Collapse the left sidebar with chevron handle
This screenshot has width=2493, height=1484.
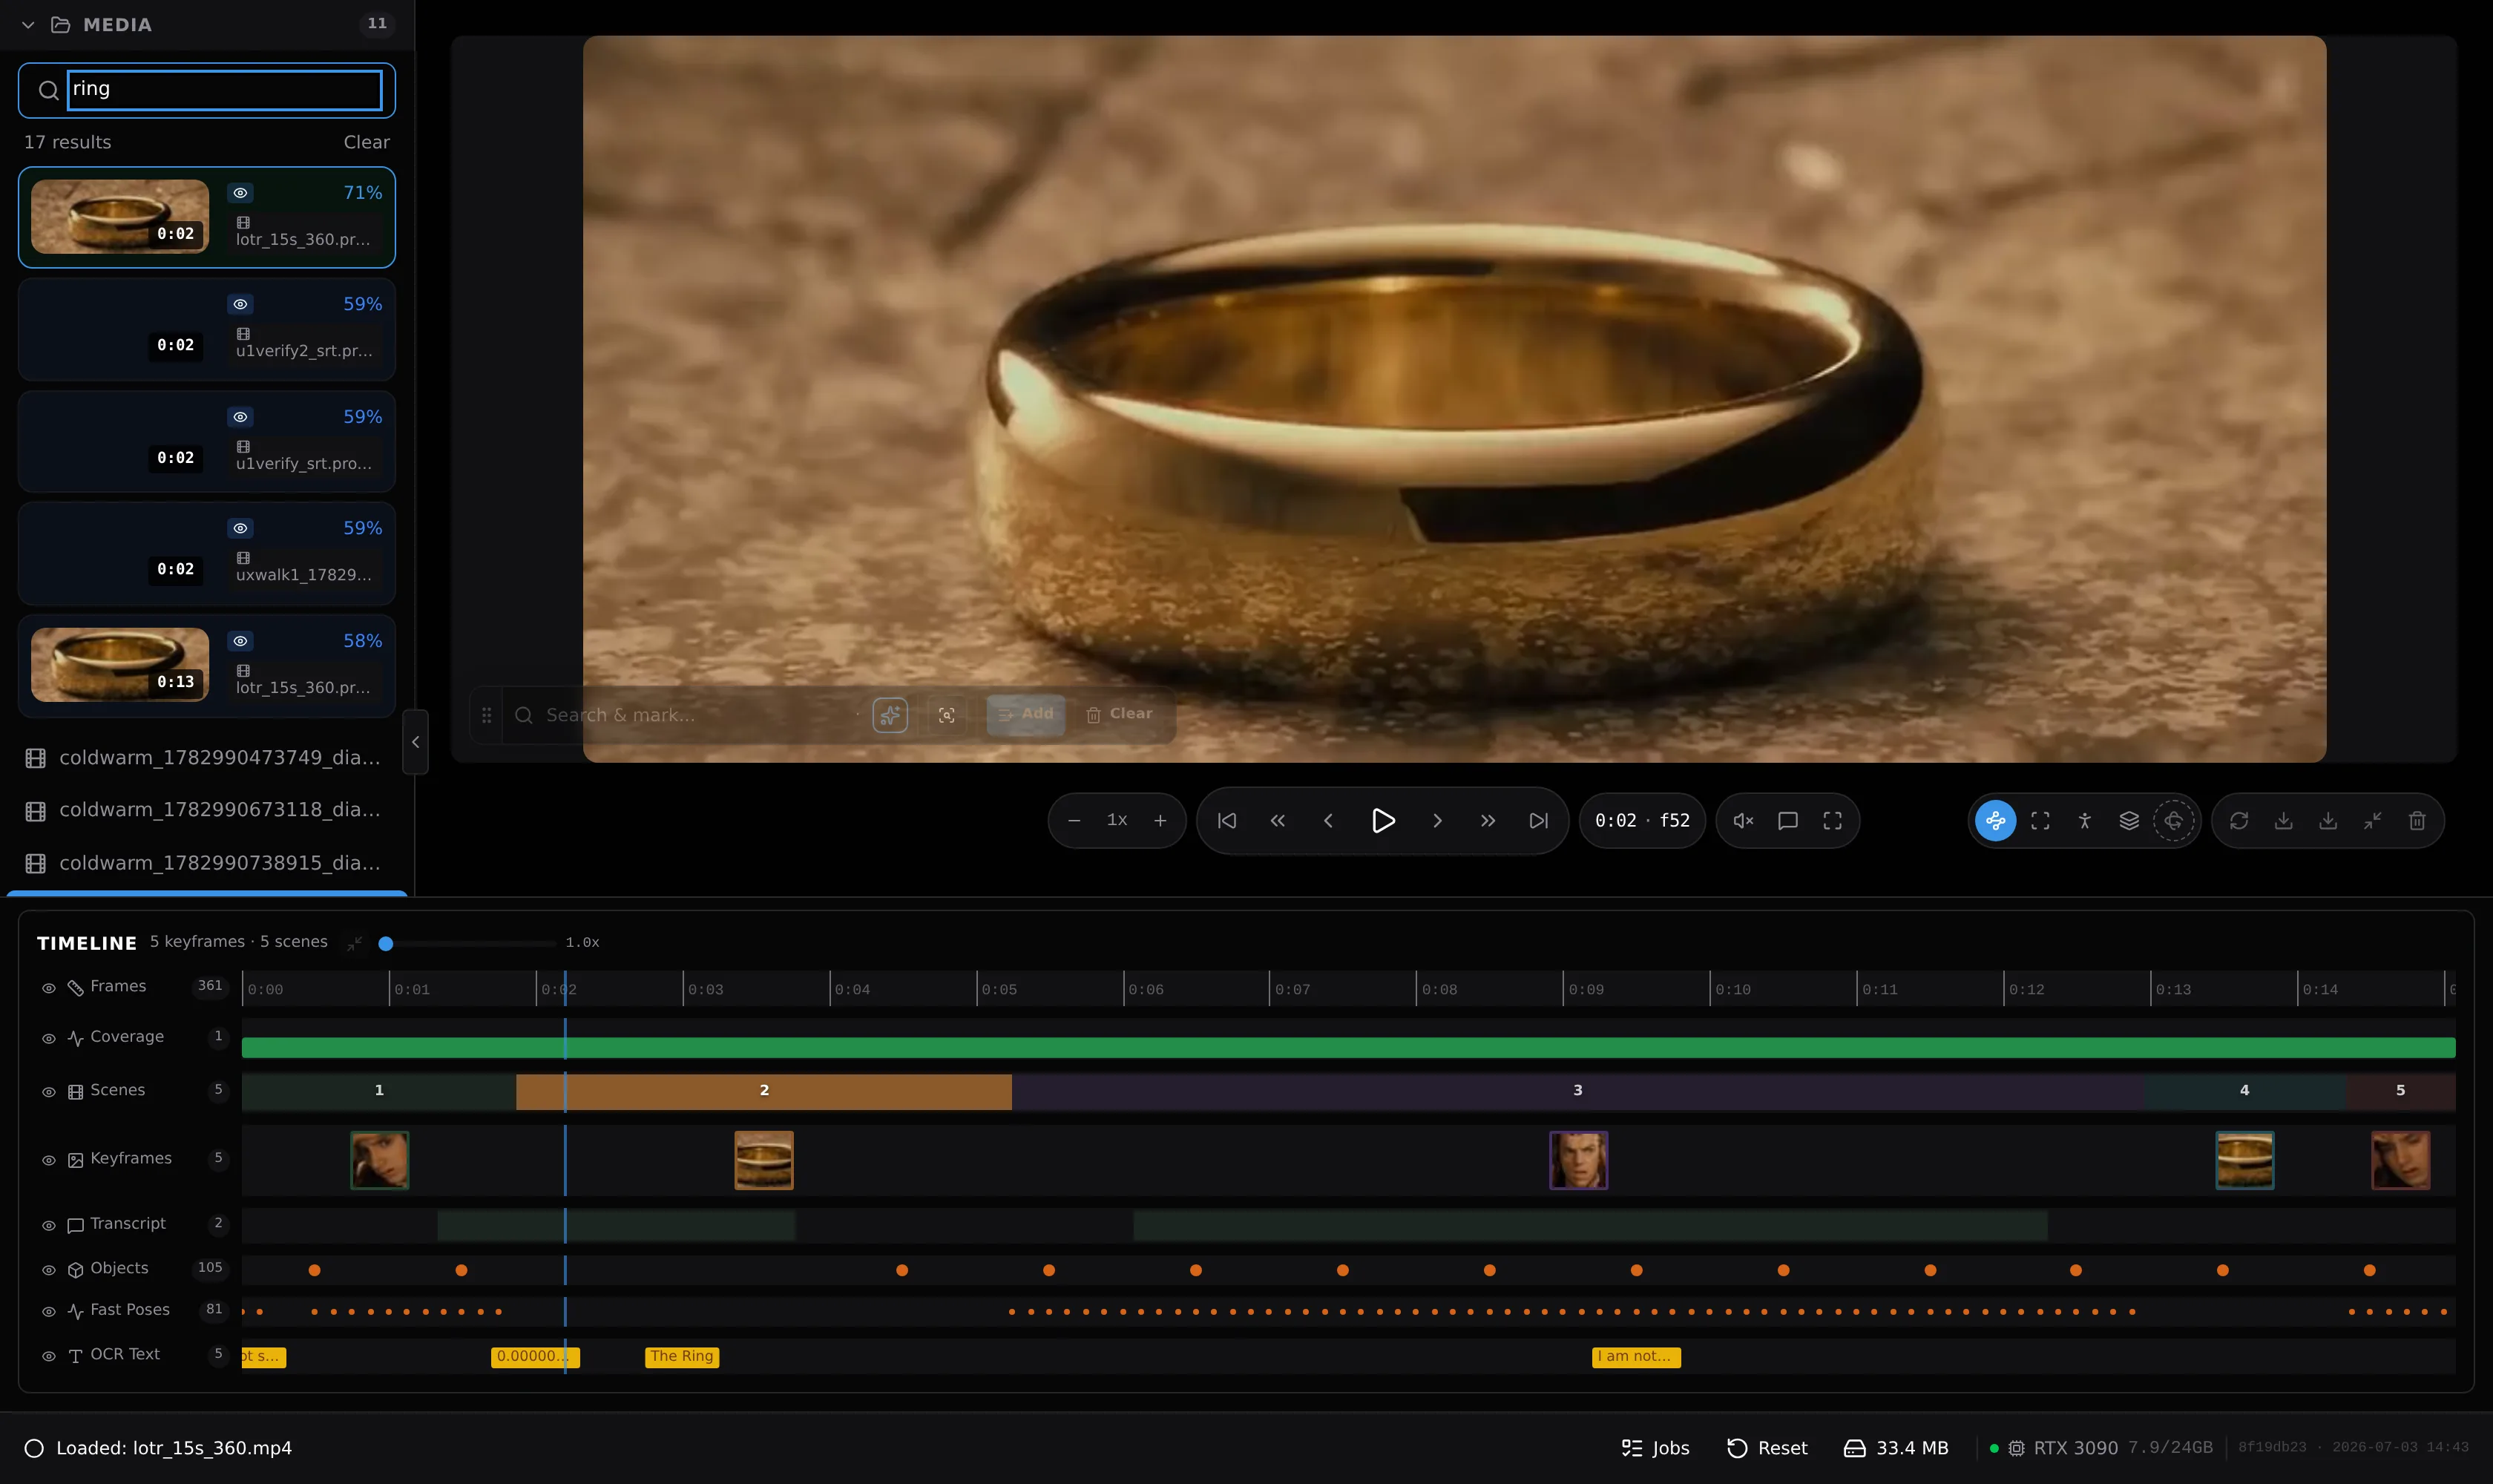click(415, 742)
